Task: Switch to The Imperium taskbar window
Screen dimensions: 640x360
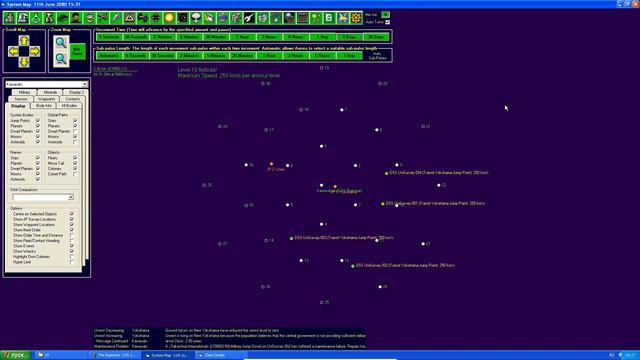Action: tap(115, 355)
